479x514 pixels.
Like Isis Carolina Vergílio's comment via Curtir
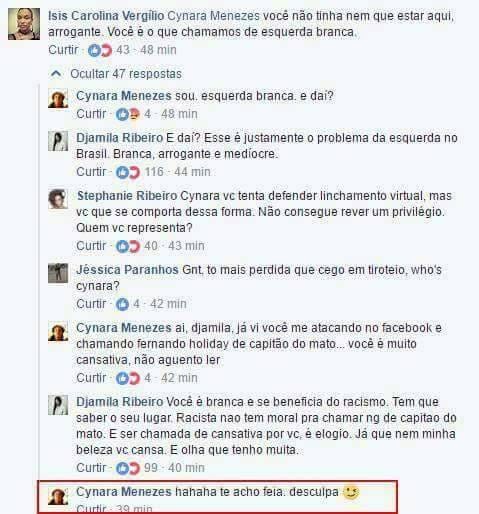click(x=63, y=50)
